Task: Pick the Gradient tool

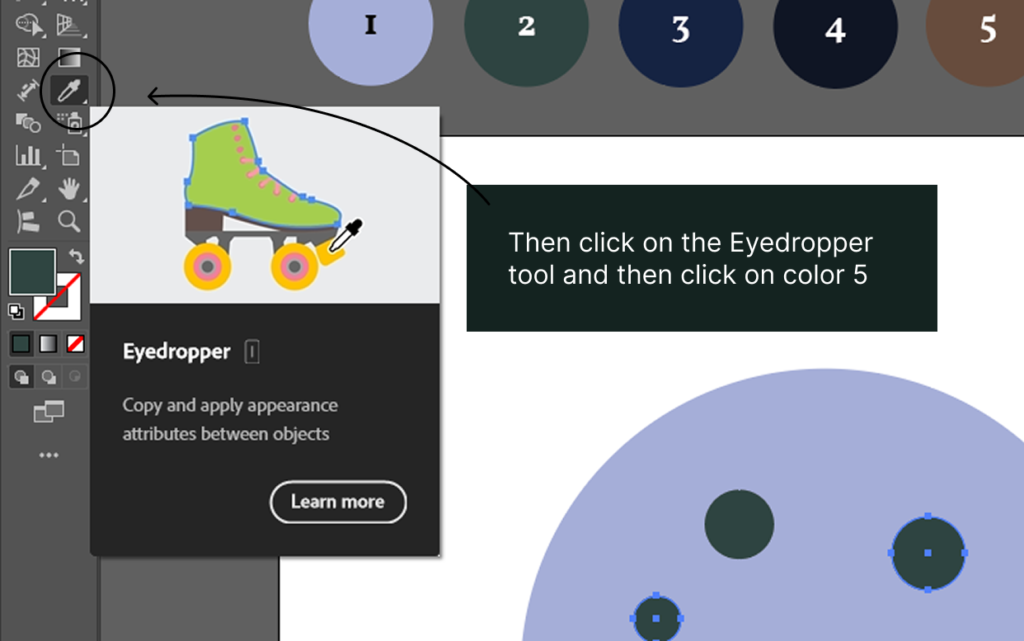Action: tap(69, 57)
